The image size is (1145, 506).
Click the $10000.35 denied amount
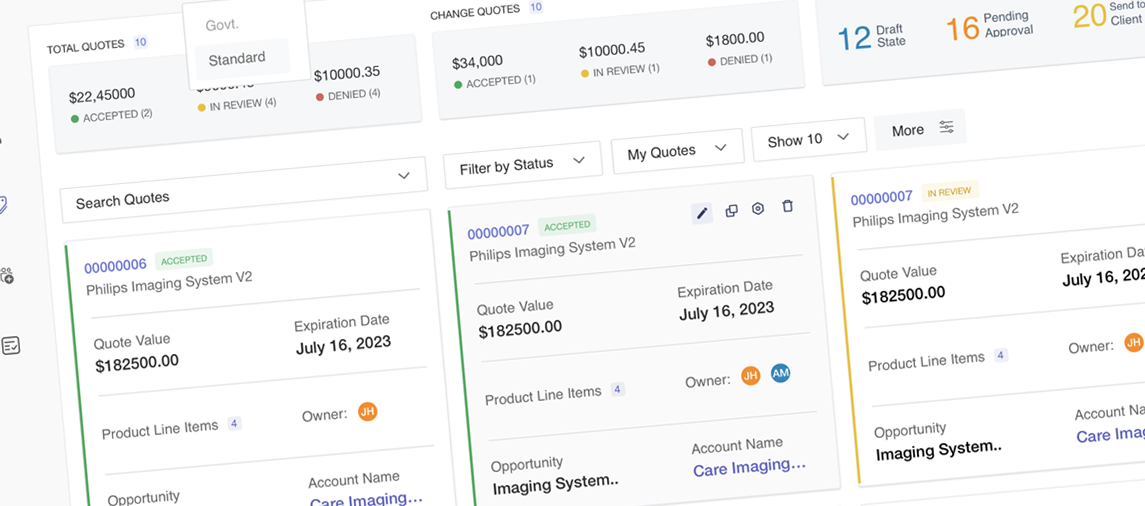point(347,74)
